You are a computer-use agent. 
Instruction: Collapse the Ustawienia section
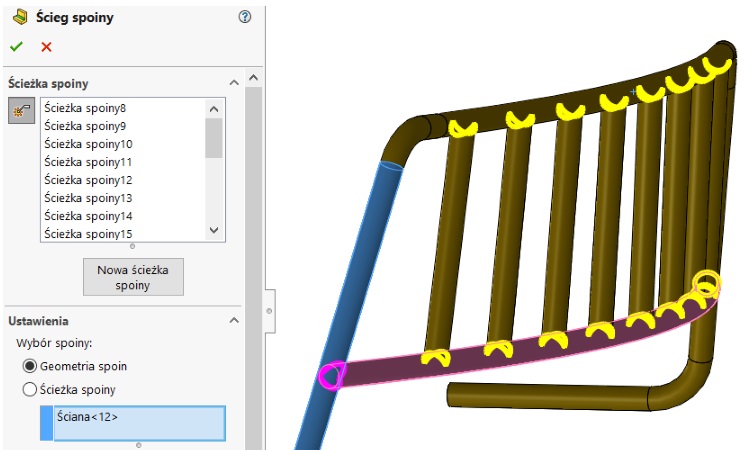click(x=234, y=321)
